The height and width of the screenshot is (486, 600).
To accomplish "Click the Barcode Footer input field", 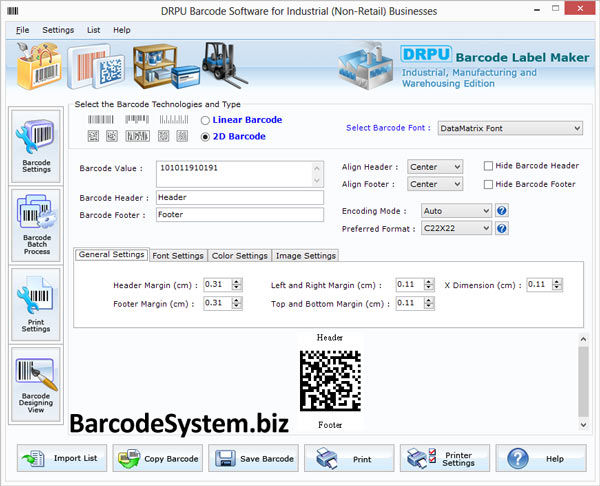I will tap(240, 215).
